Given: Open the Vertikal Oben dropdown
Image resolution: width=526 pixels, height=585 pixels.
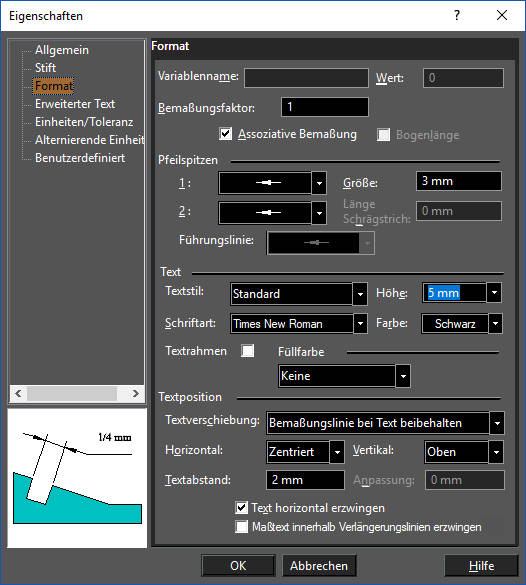Looking at the screenshot, I should (496, 452).
